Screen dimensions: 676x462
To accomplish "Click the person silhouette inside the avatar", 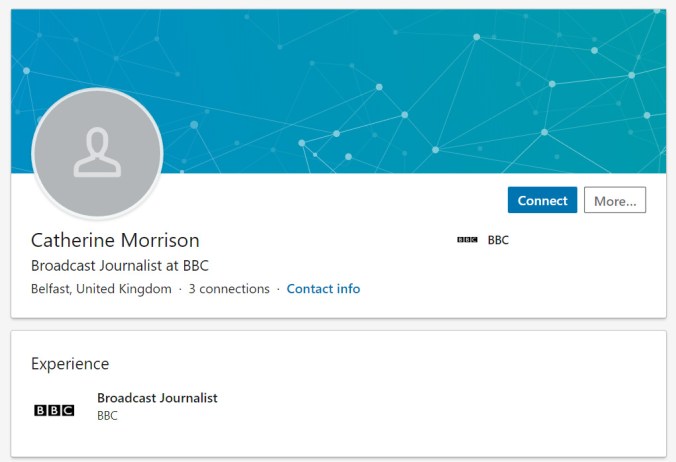I will 97,152.
